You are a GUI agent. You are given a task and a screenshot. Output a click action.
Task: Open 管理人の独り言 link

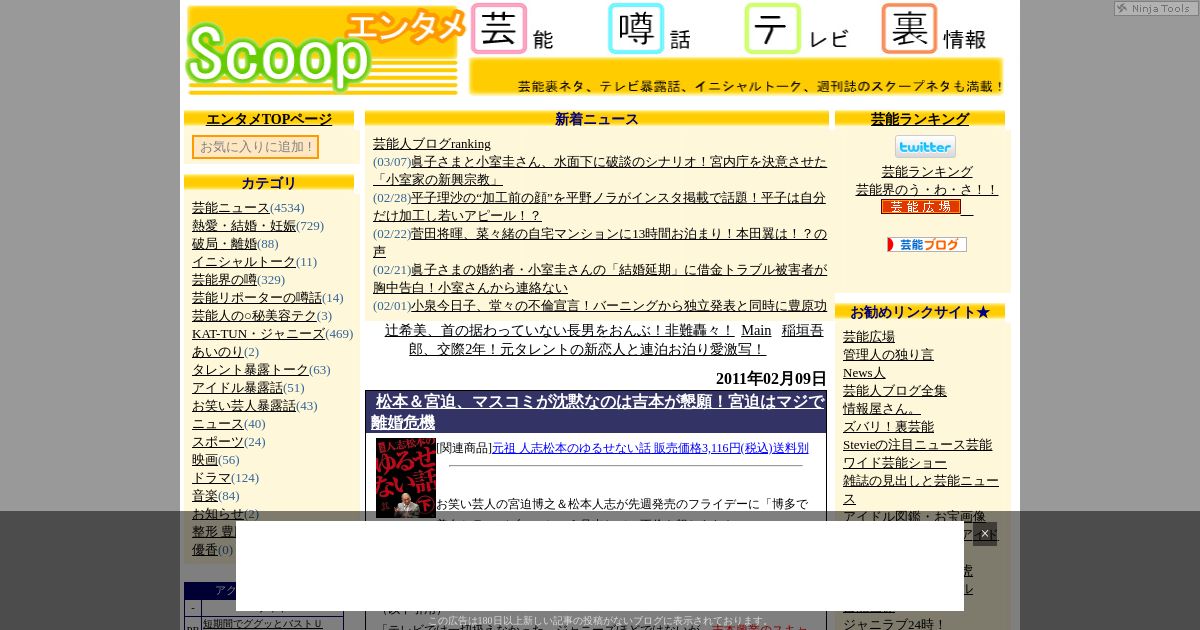coord(888,355)
